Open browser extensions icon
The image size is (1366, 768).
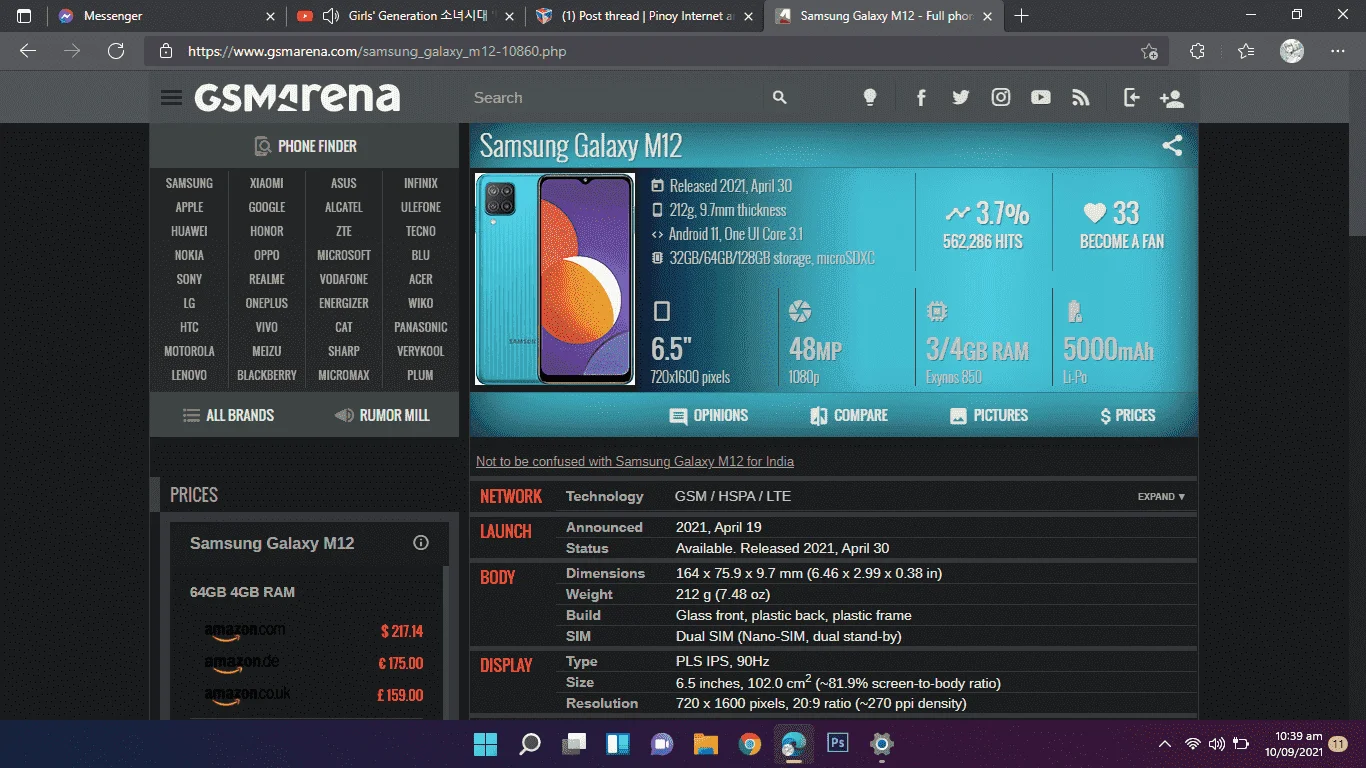pos(1197,51)
